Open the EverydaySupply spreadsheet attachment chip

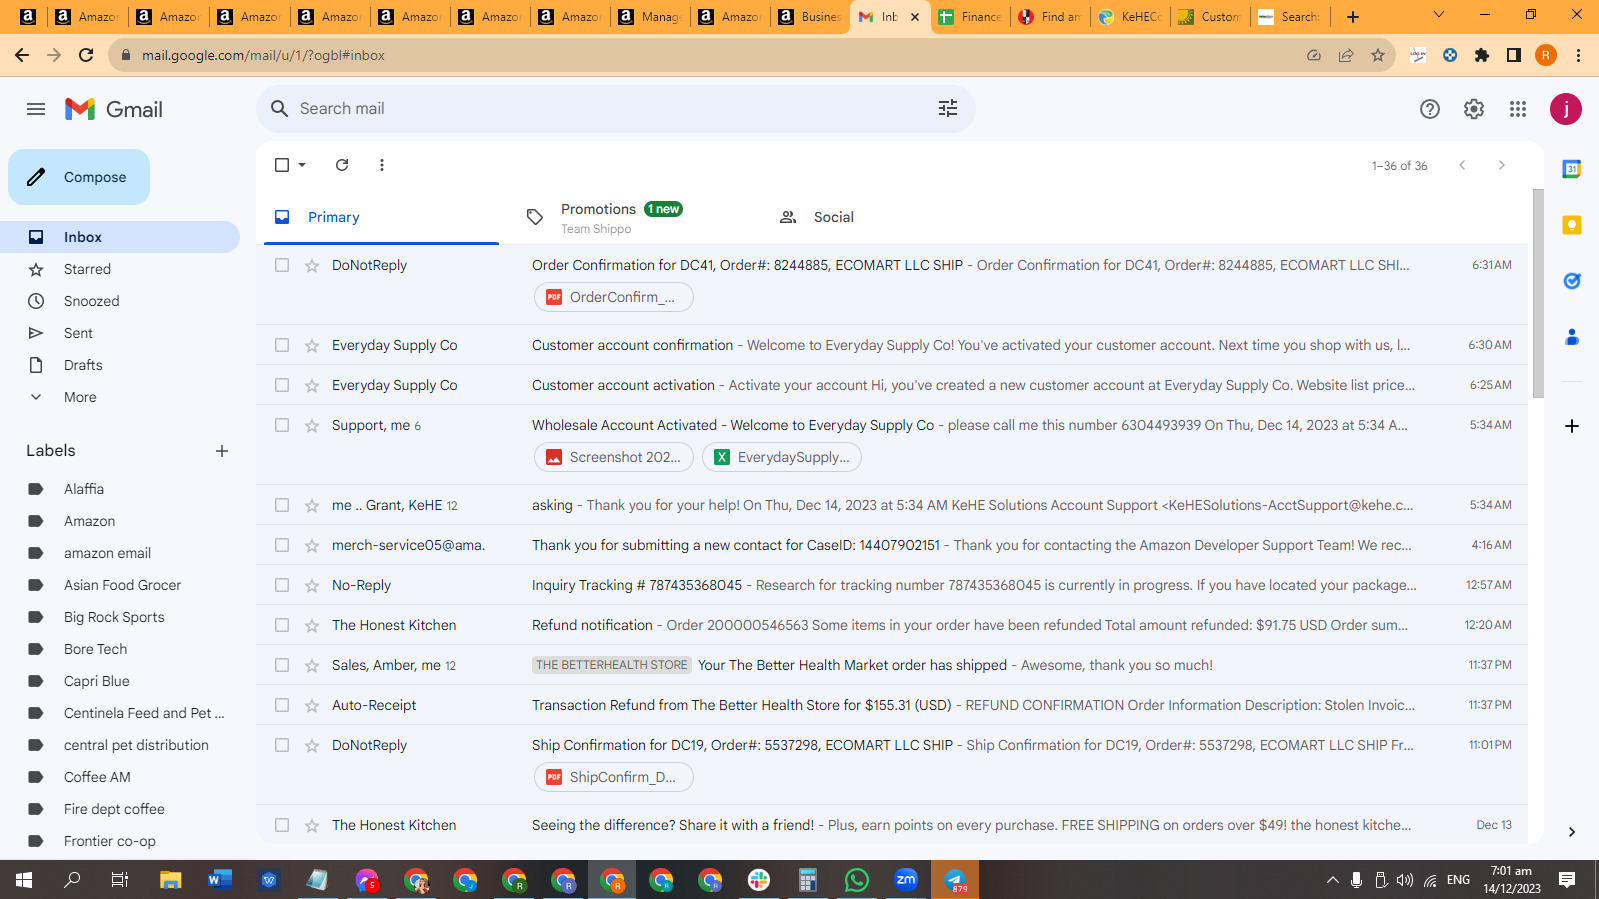click(x=782, y=457)
